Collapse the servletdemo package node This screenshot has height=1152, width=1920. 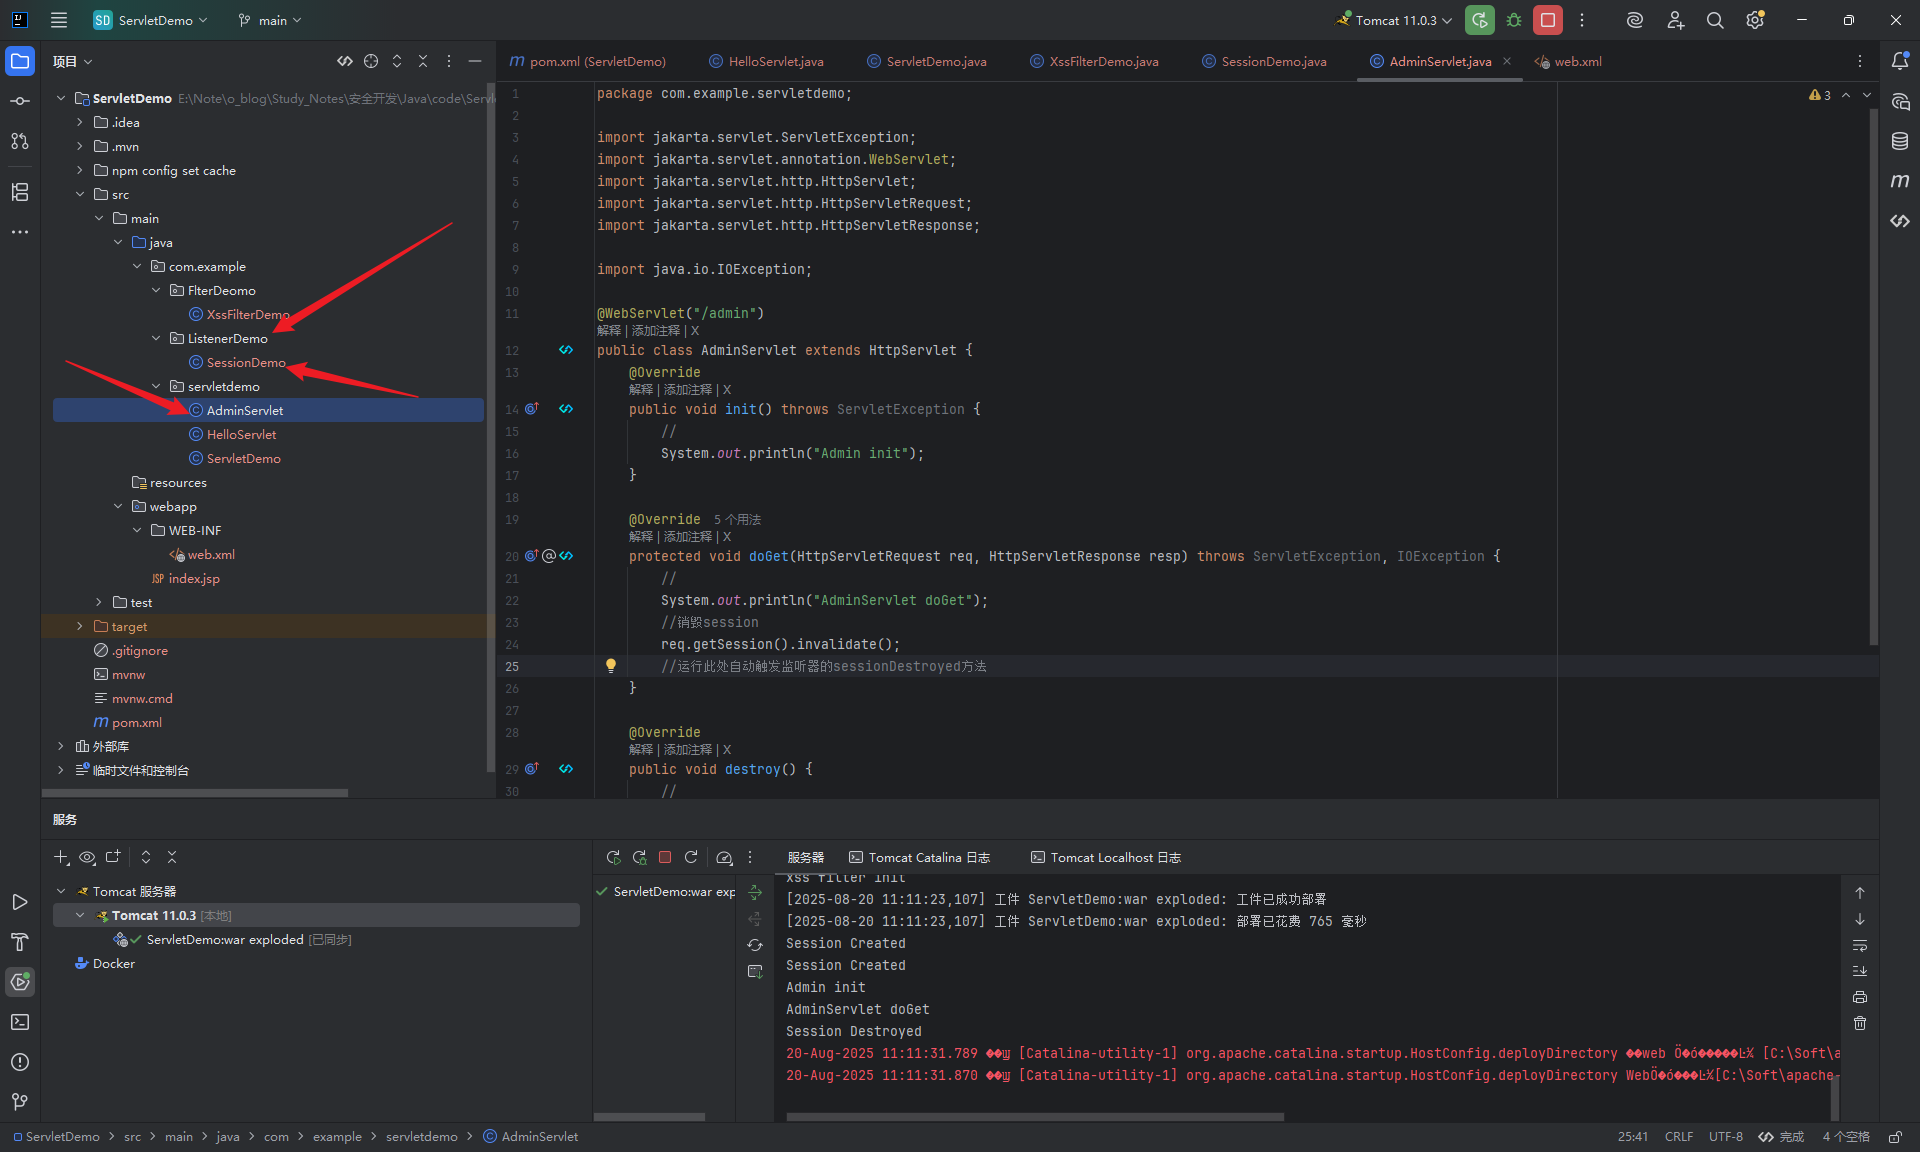[x=156, y=387]
